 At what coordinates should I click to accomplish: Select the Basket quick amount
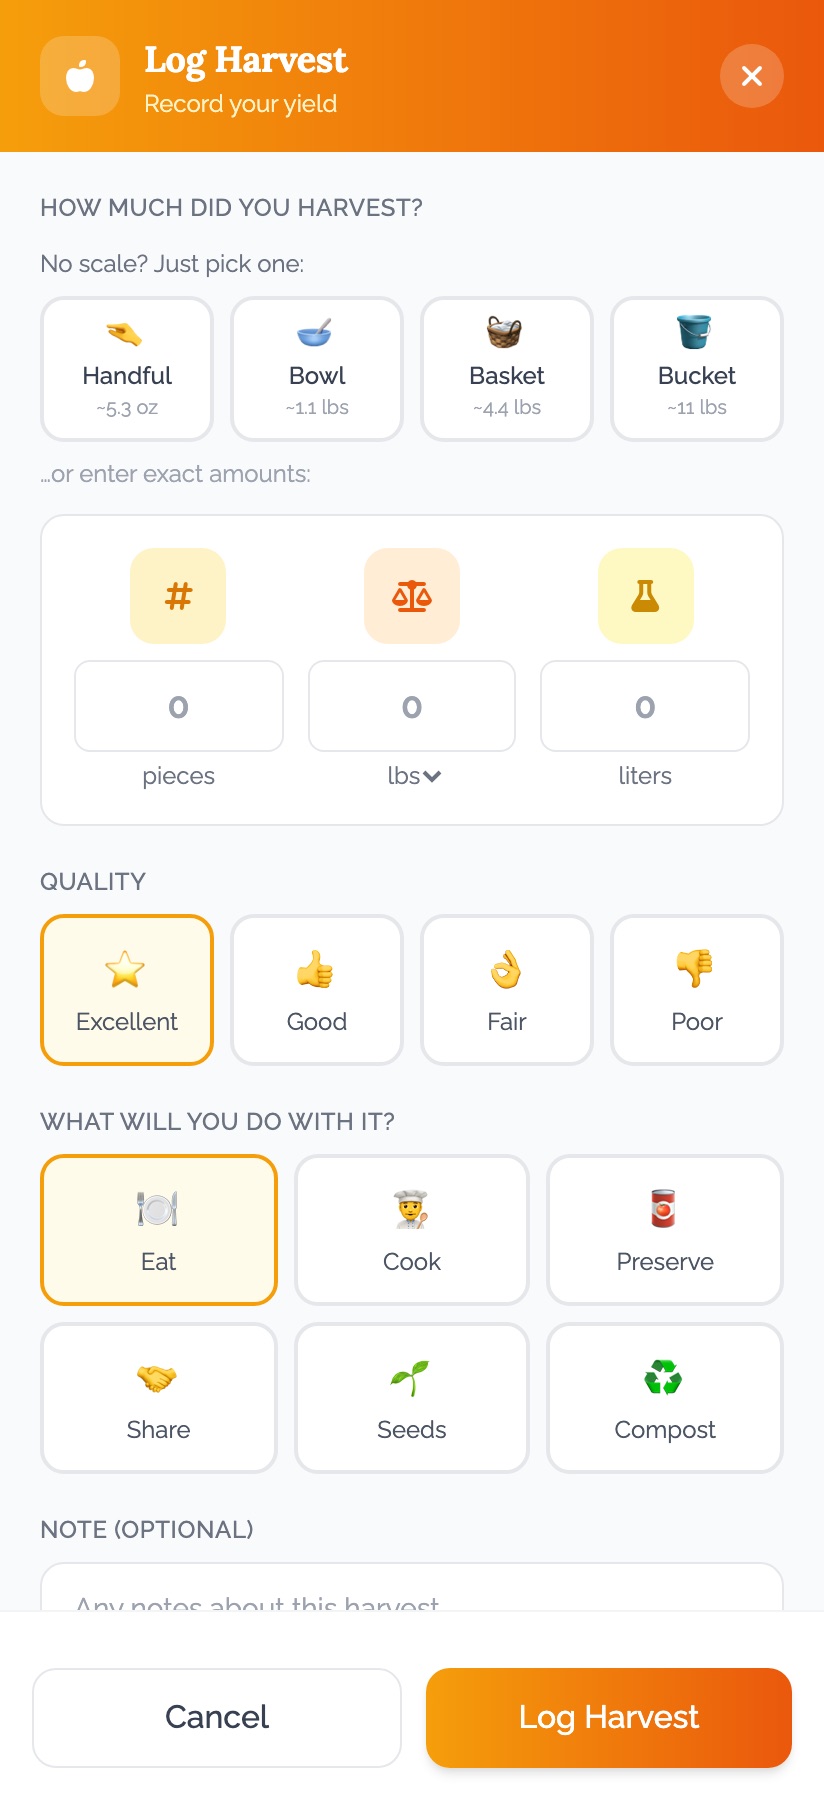pyautogui.click(x=507, y=369)
